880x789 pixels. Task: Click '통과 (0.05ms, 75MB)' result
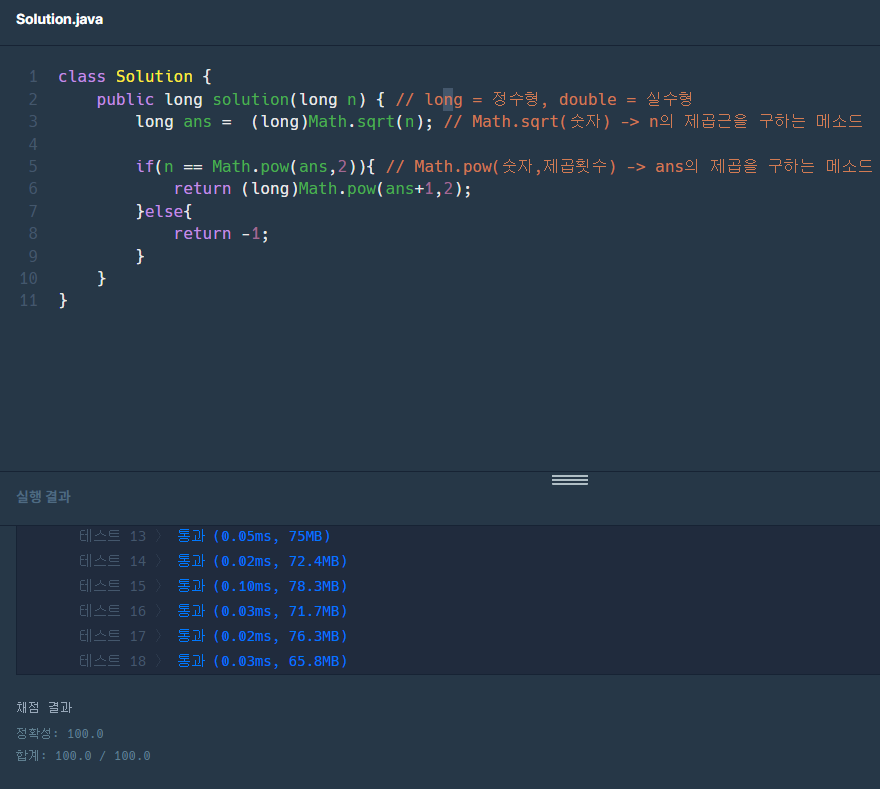tap(254, 536)
